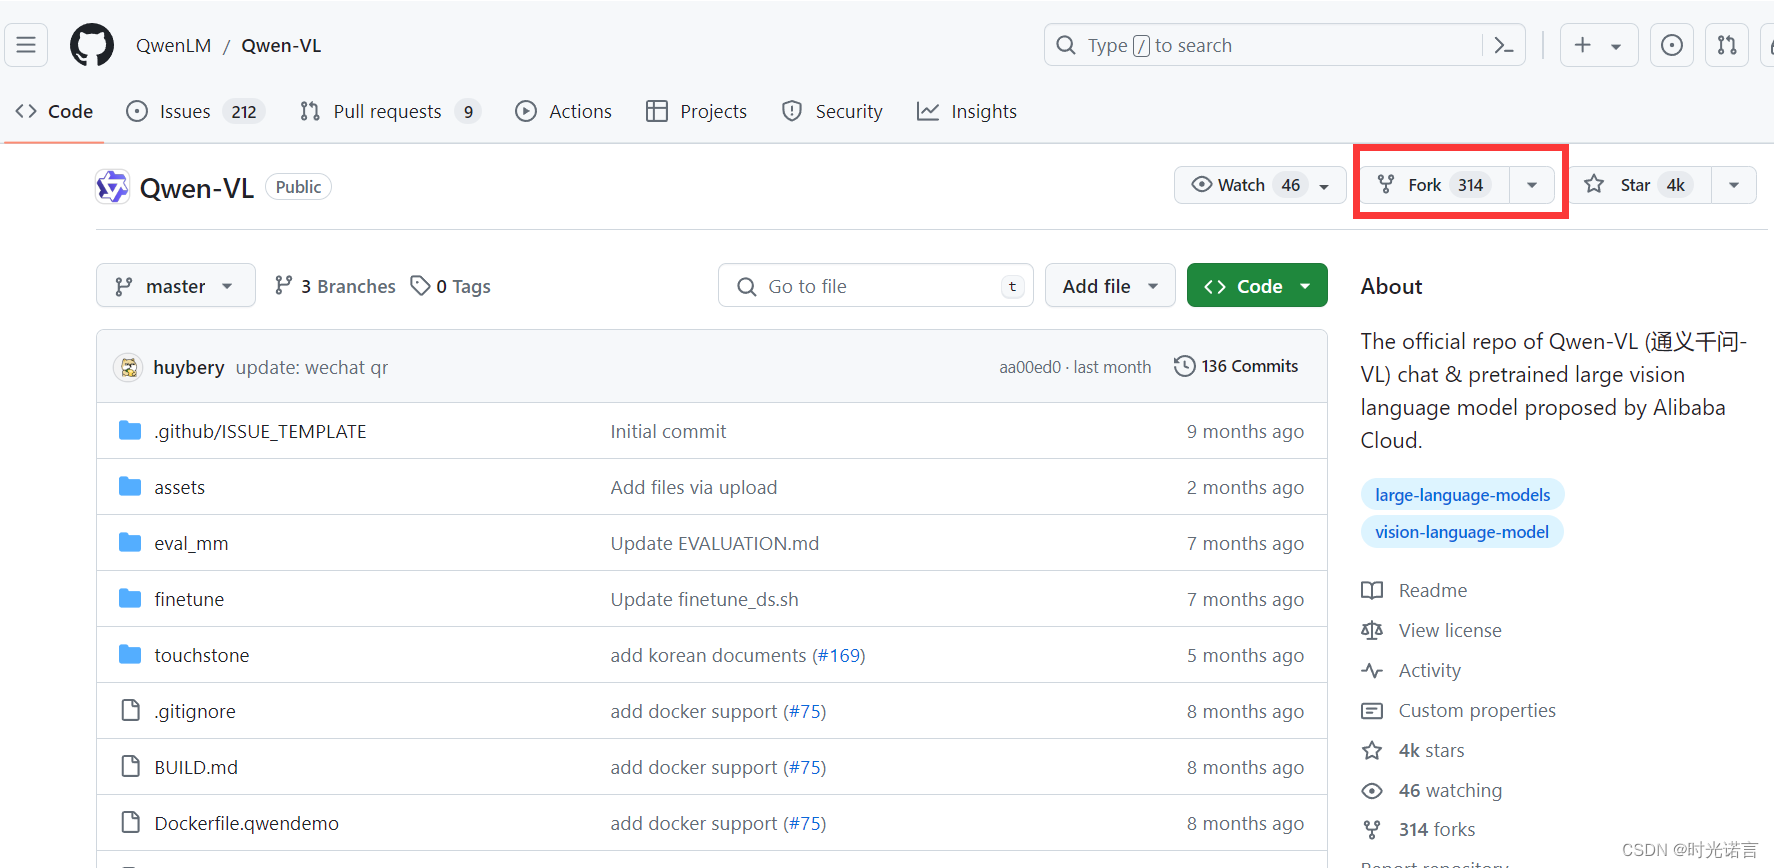The image size is (1774, 868).
Task: Open the Projects tab
Action: [x=696, y=111]
